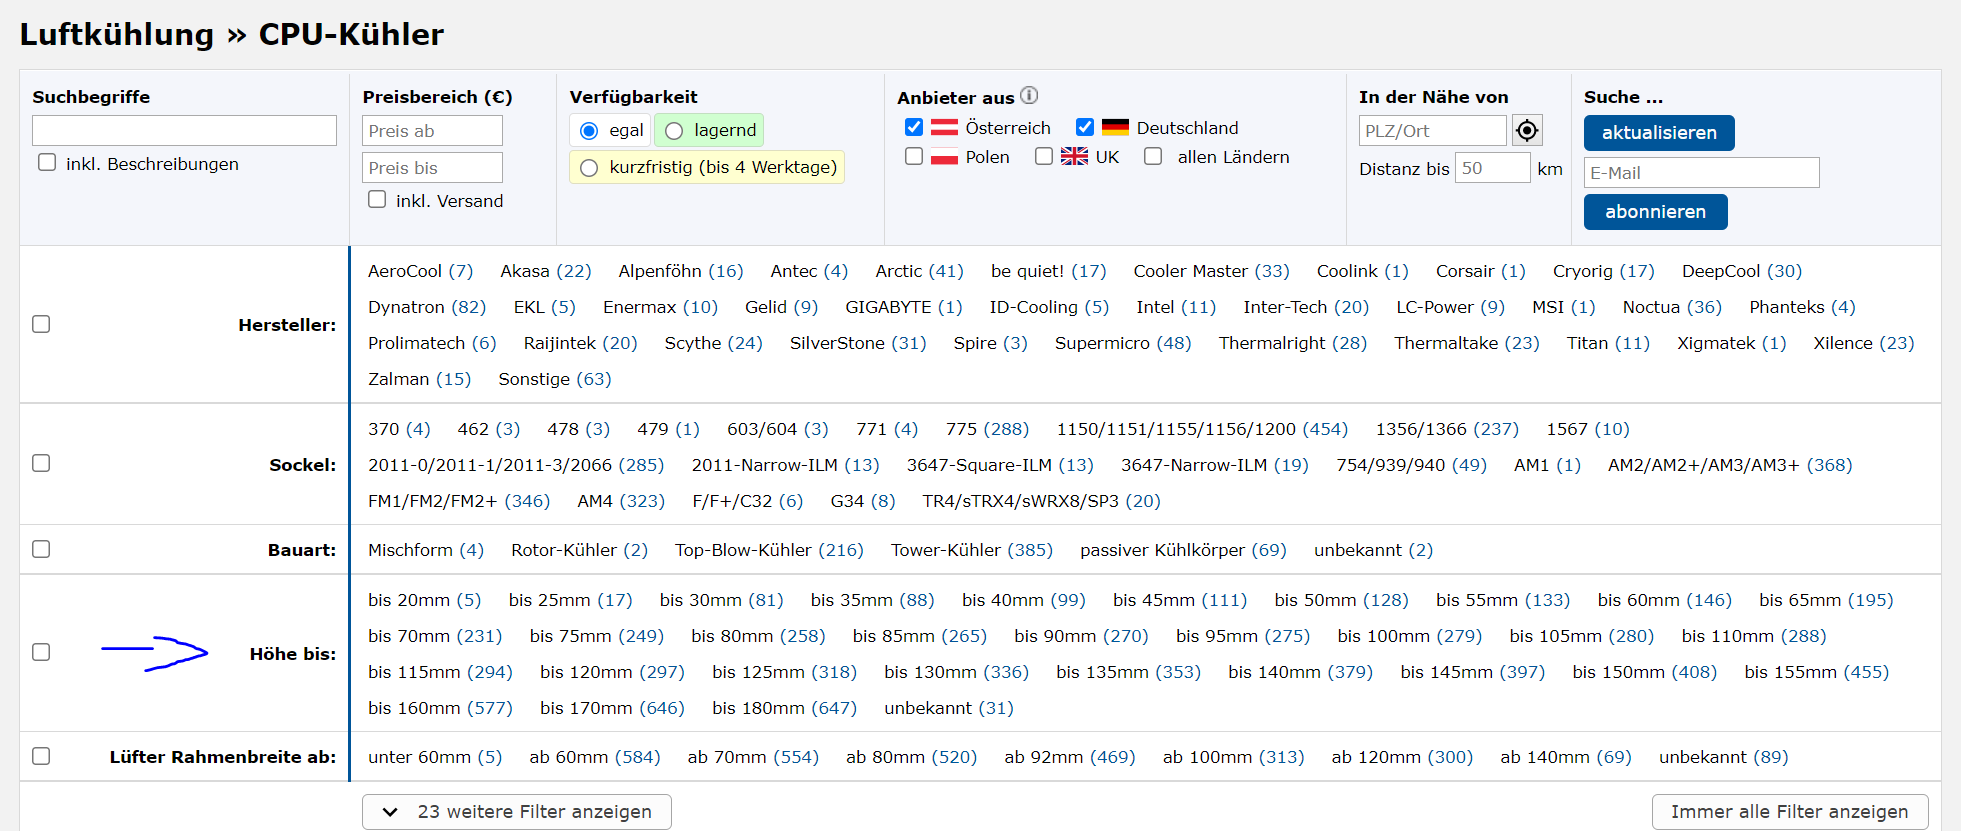Click the Polen flag icon
1961x831 pixels.
(944, 156)
